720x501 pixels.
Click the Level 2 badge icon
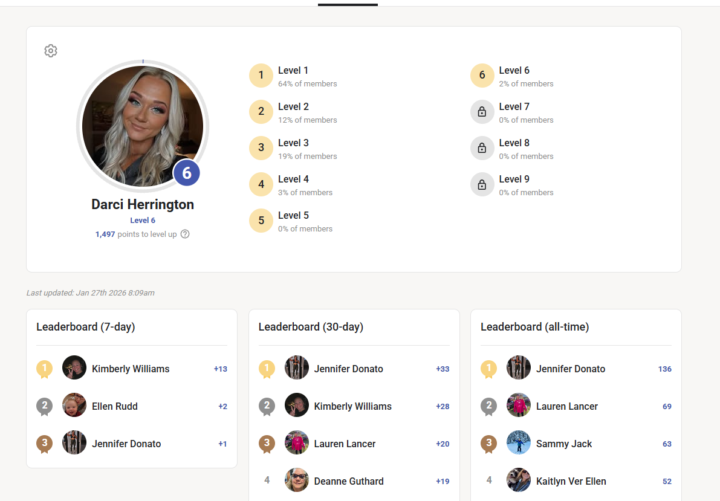point(261,112)
